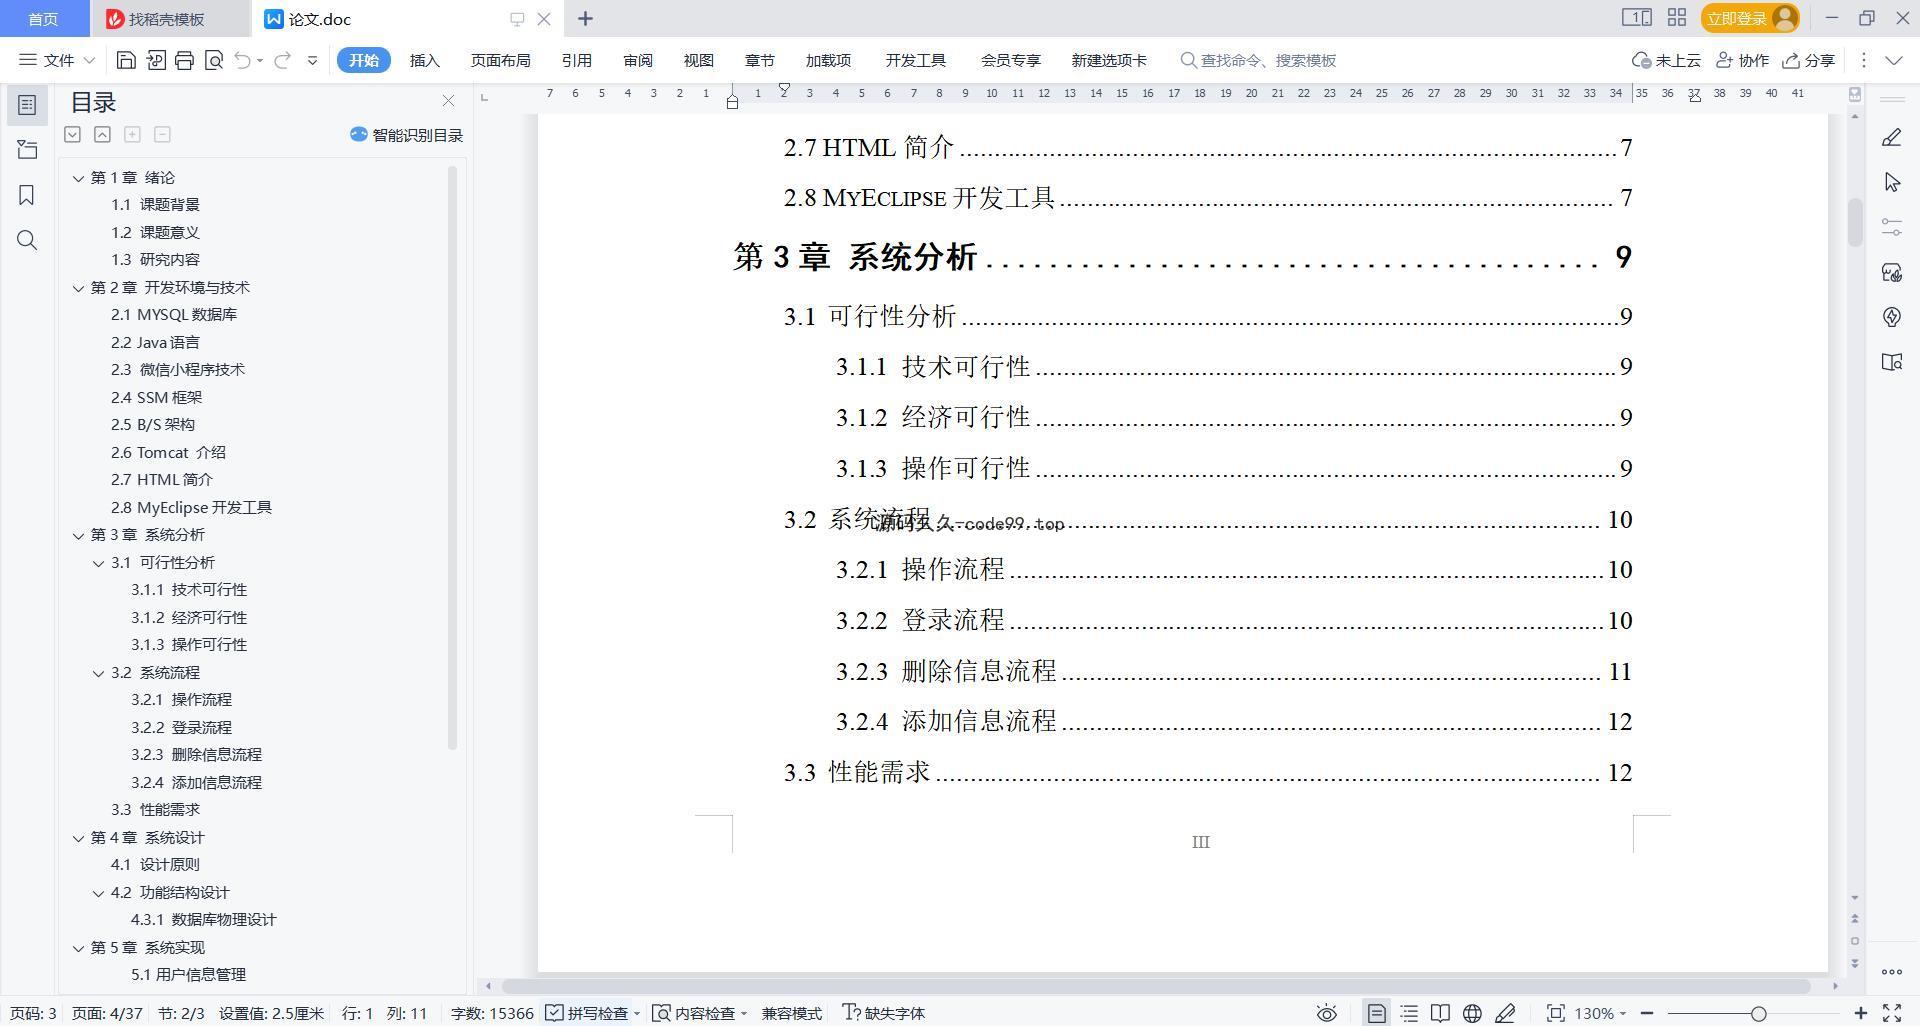Click the fit page icon beside zoom percent
The height and width of the screenshot is (1026, 1920).
coord(1555,1013)
